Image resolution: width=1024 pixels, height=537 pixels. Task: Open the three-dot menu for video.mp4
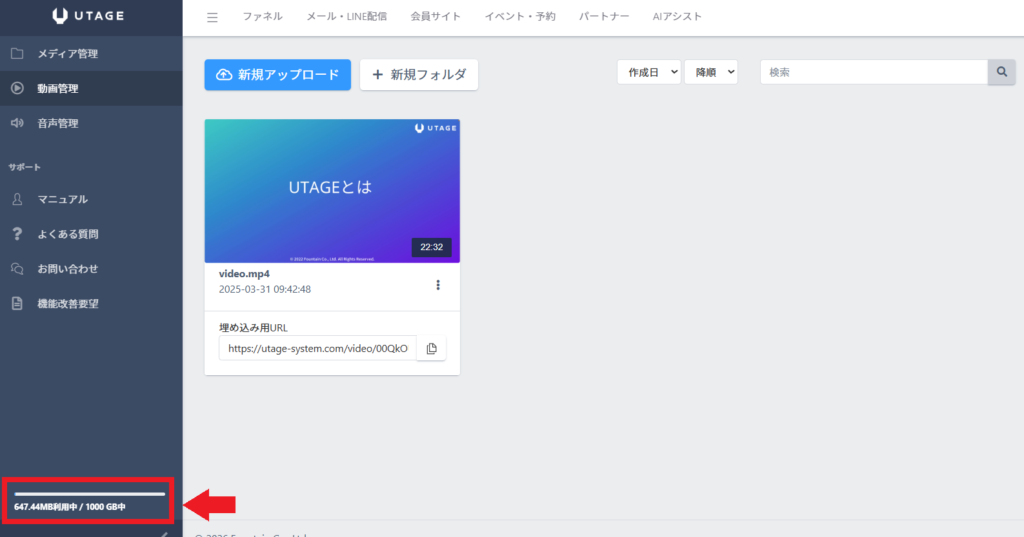pyautogui.click(x=438, y=285)
